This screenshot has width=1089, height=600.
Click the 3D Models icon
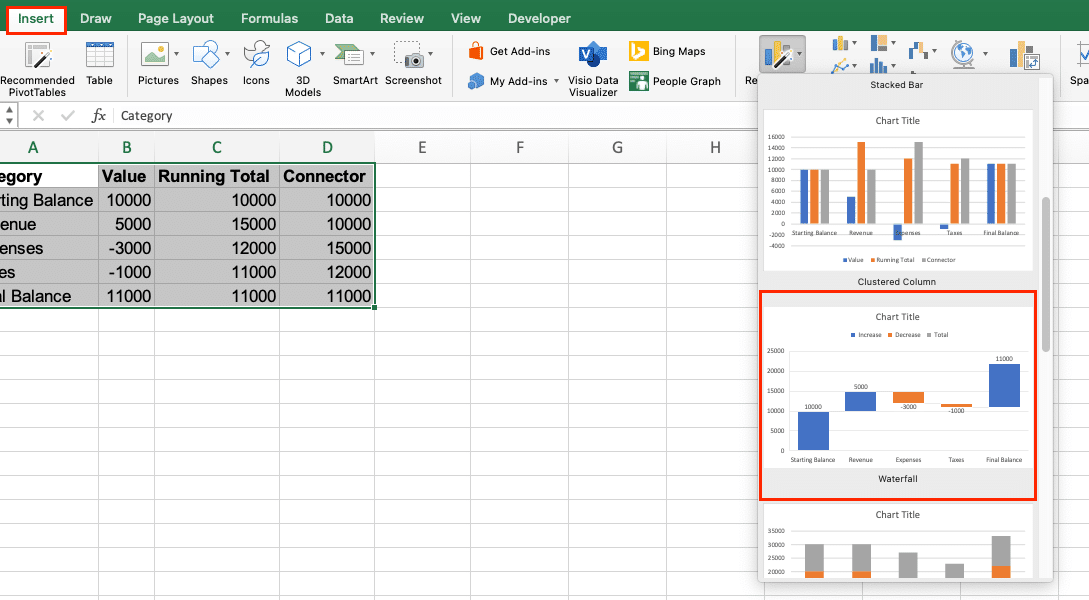click(x=299, y=54)
